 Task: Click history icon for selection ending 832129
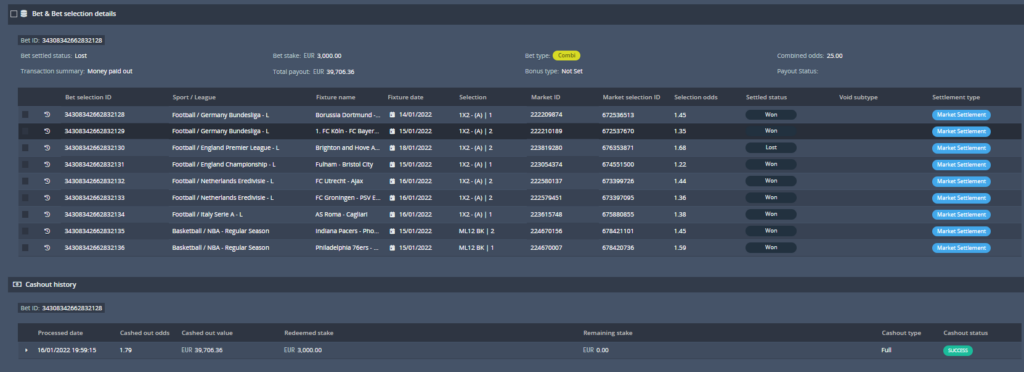[x=47, y=131]
